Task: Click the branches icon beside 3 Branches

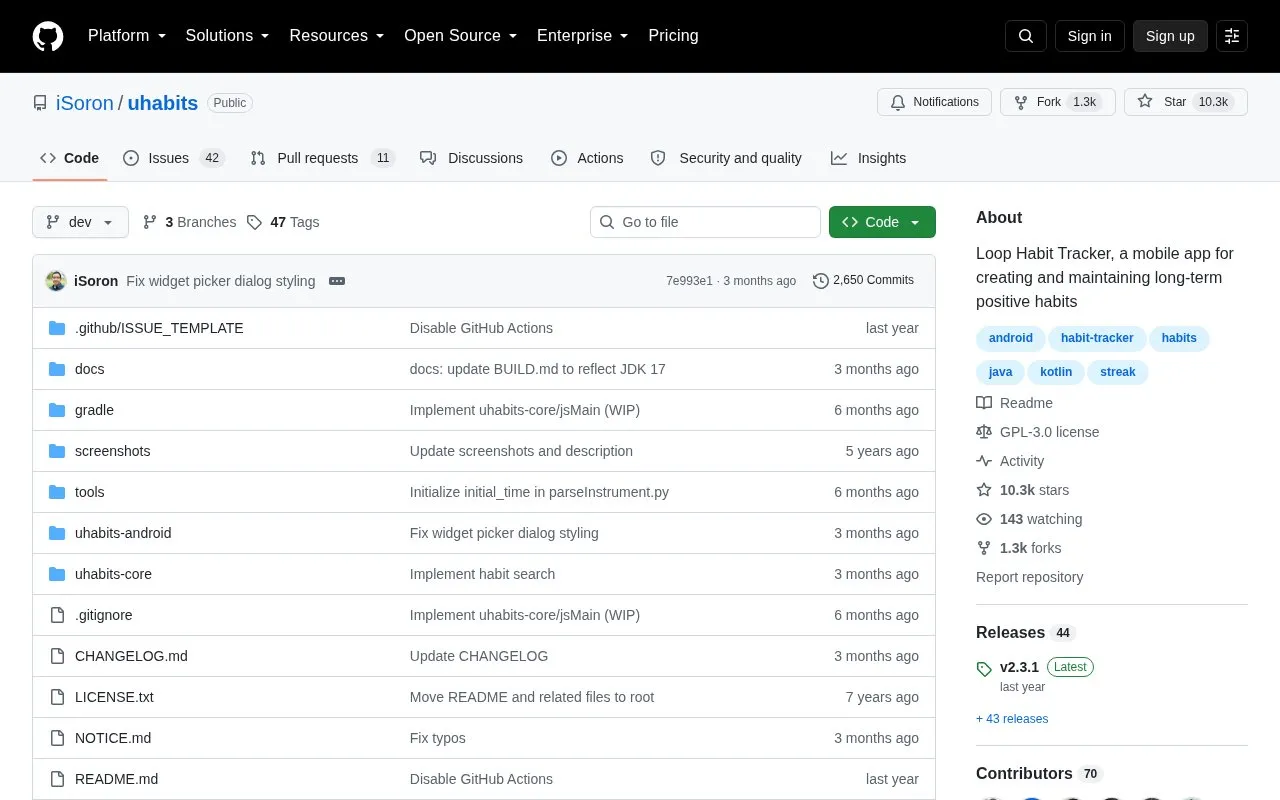Action: pos(150,222)
